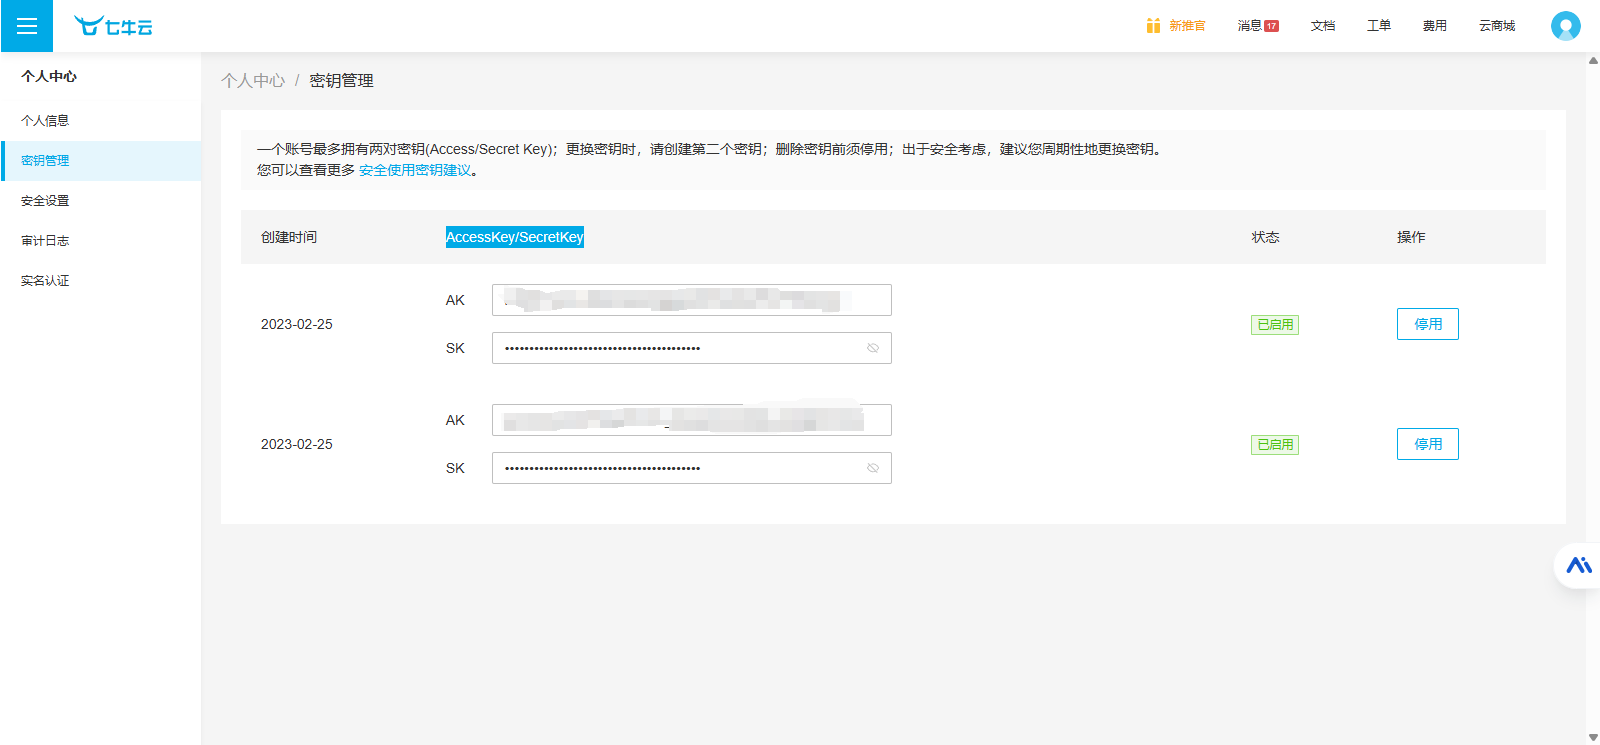Open 工单 in the top navigation
1600x745 pixels.
click(1379, 26)
